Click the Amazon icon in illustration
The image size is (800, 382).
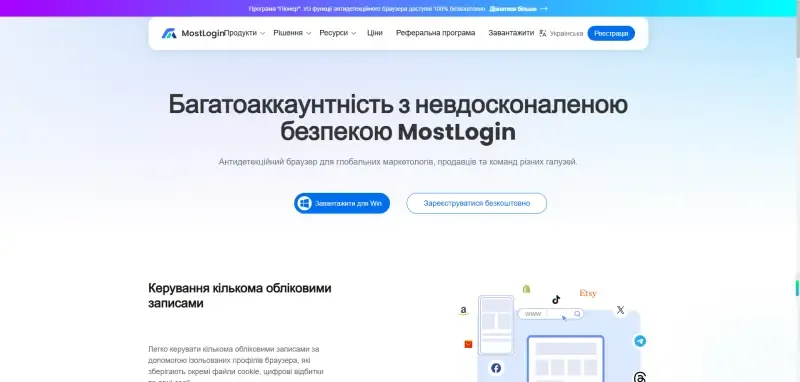pos(463,310)
